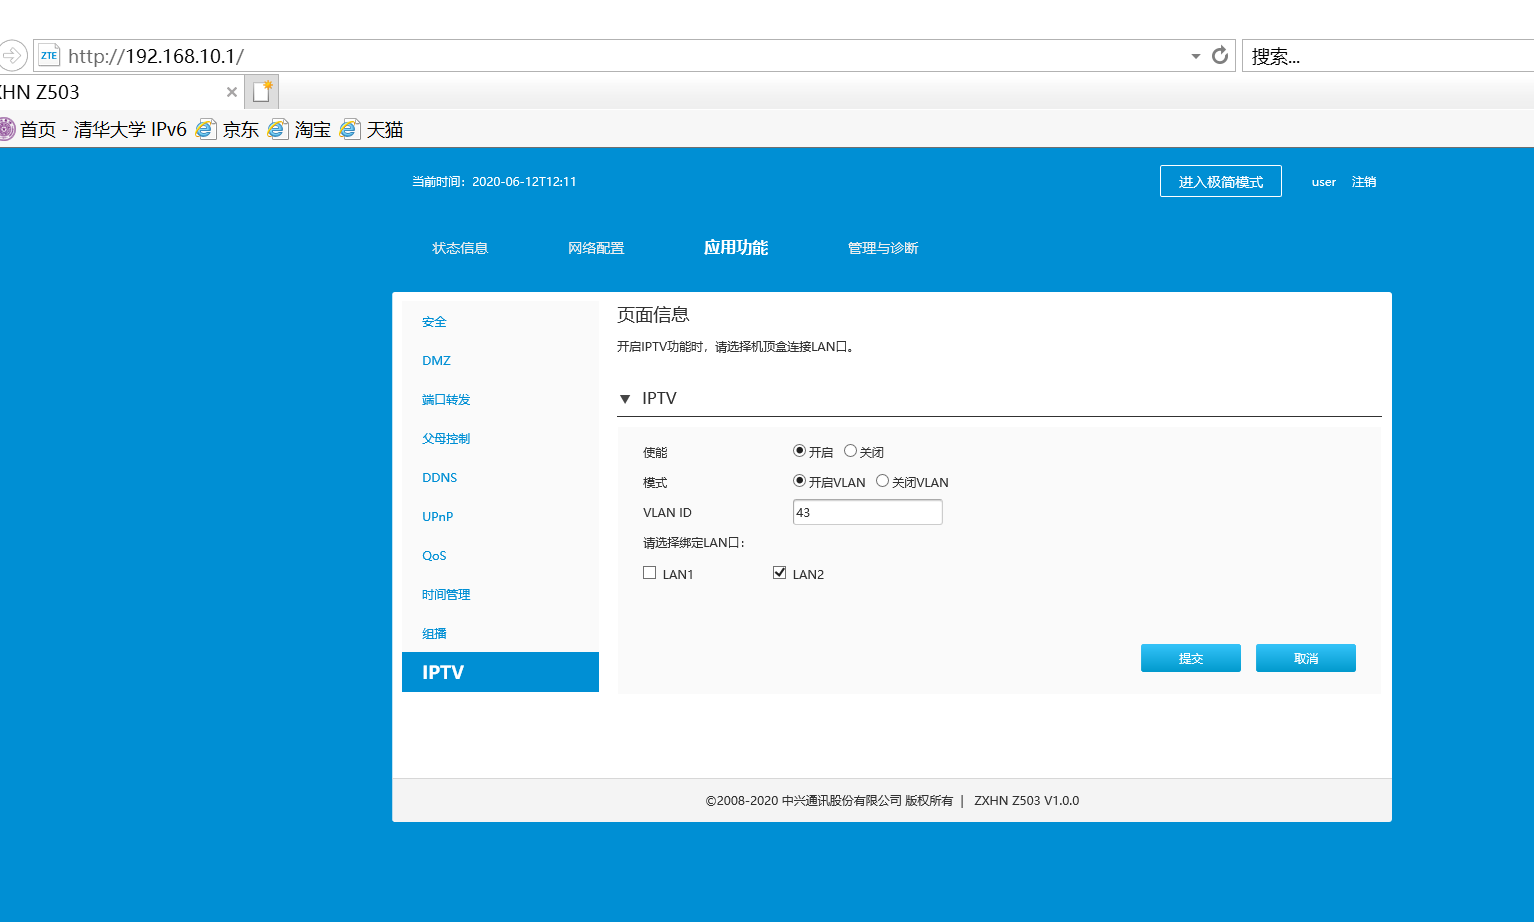Click the forward navigation arrow icon
The image size is (1534, 922).
click(x=11, y=55)
